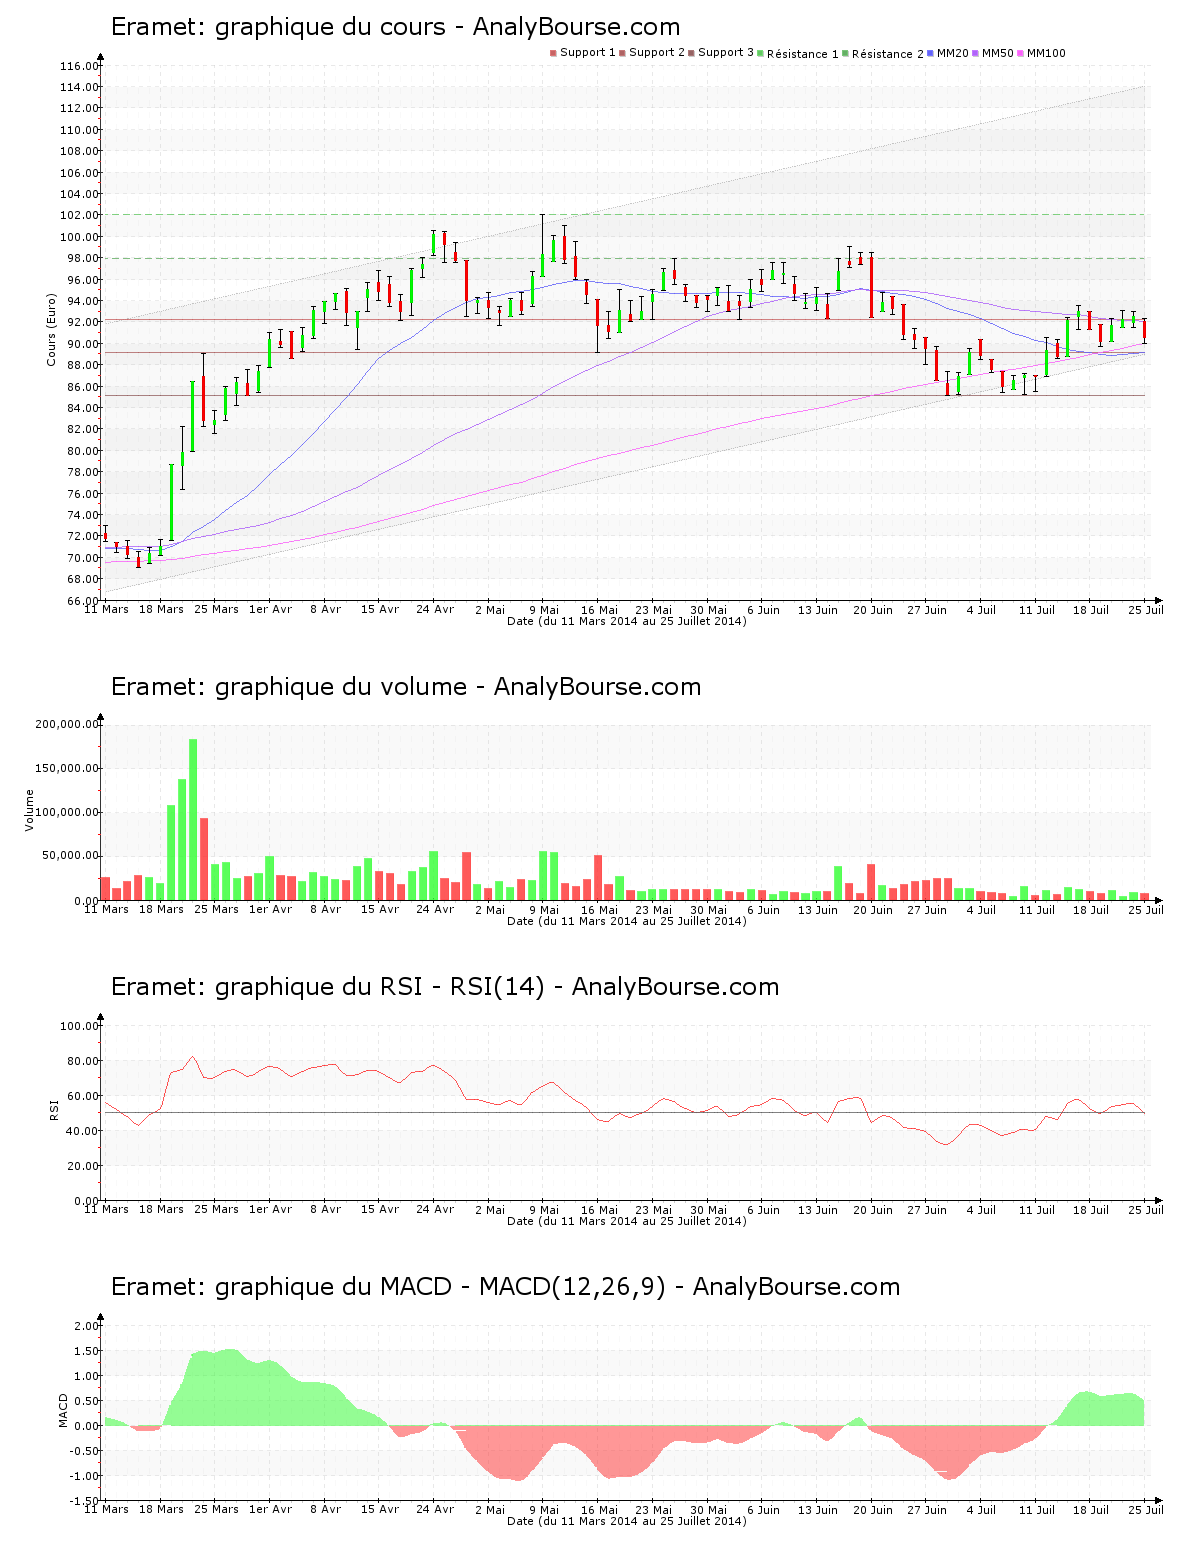Click the date range caption under price chart
Viewport: 1200px width, 1550px height.
626,621
